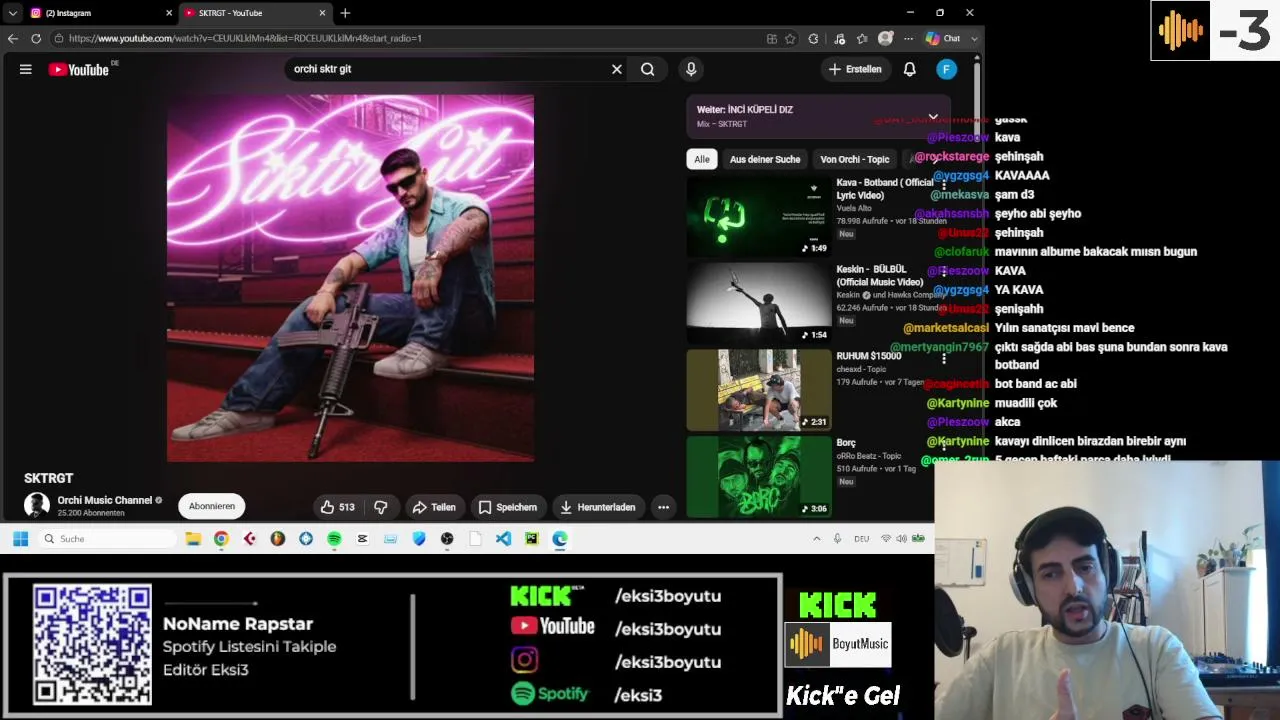
Task: Focus the browser address bar
Action: 410,38
